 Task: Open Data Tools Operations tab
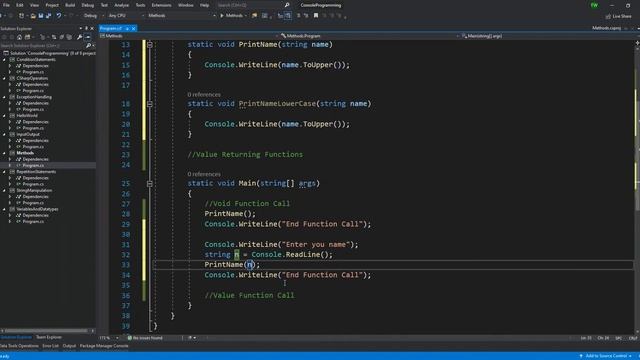(19, 346)
